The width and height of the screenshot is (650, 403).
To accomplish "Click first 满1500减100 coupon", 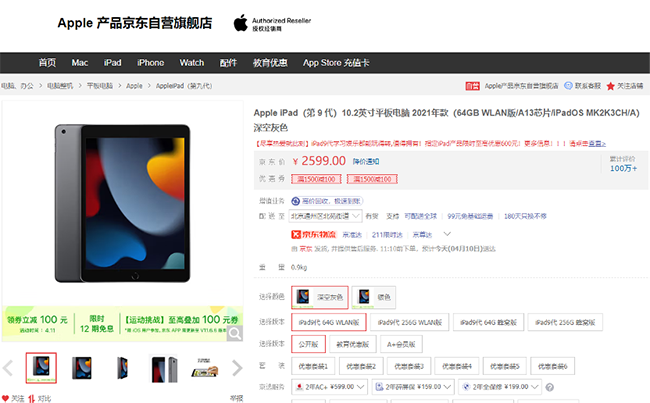I will click(x=316, y=179).
